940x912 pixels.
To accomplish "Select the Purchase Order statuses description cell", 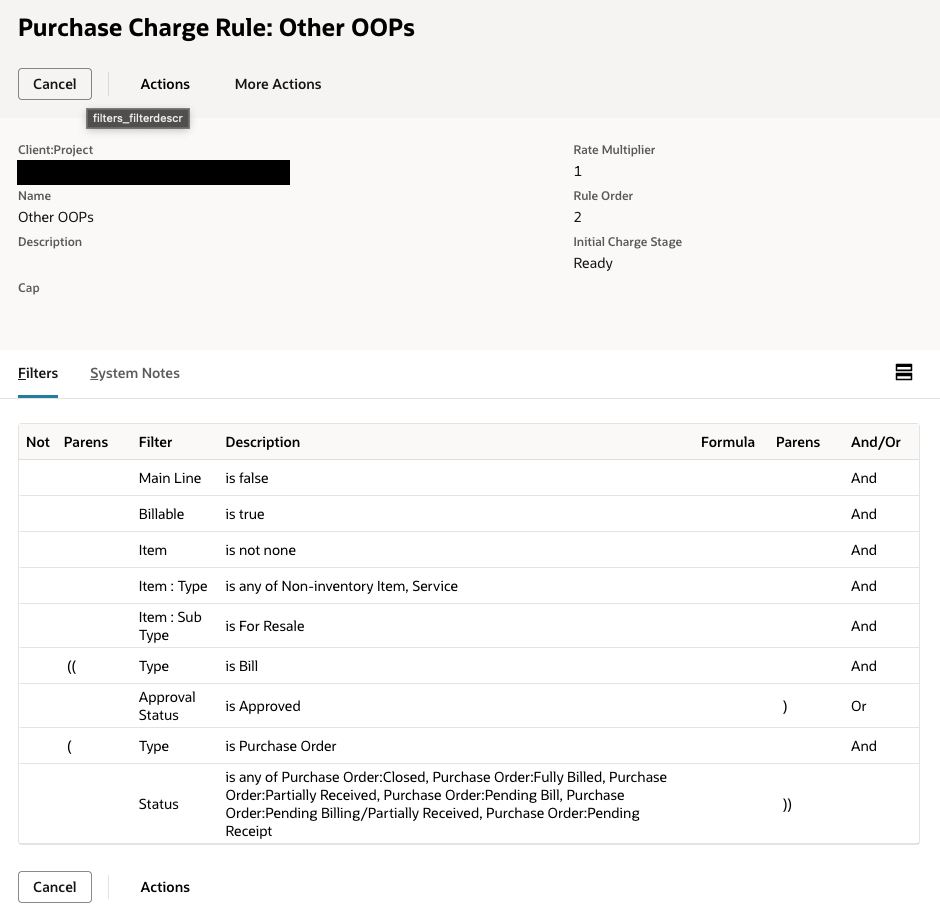I will point(446,804).
